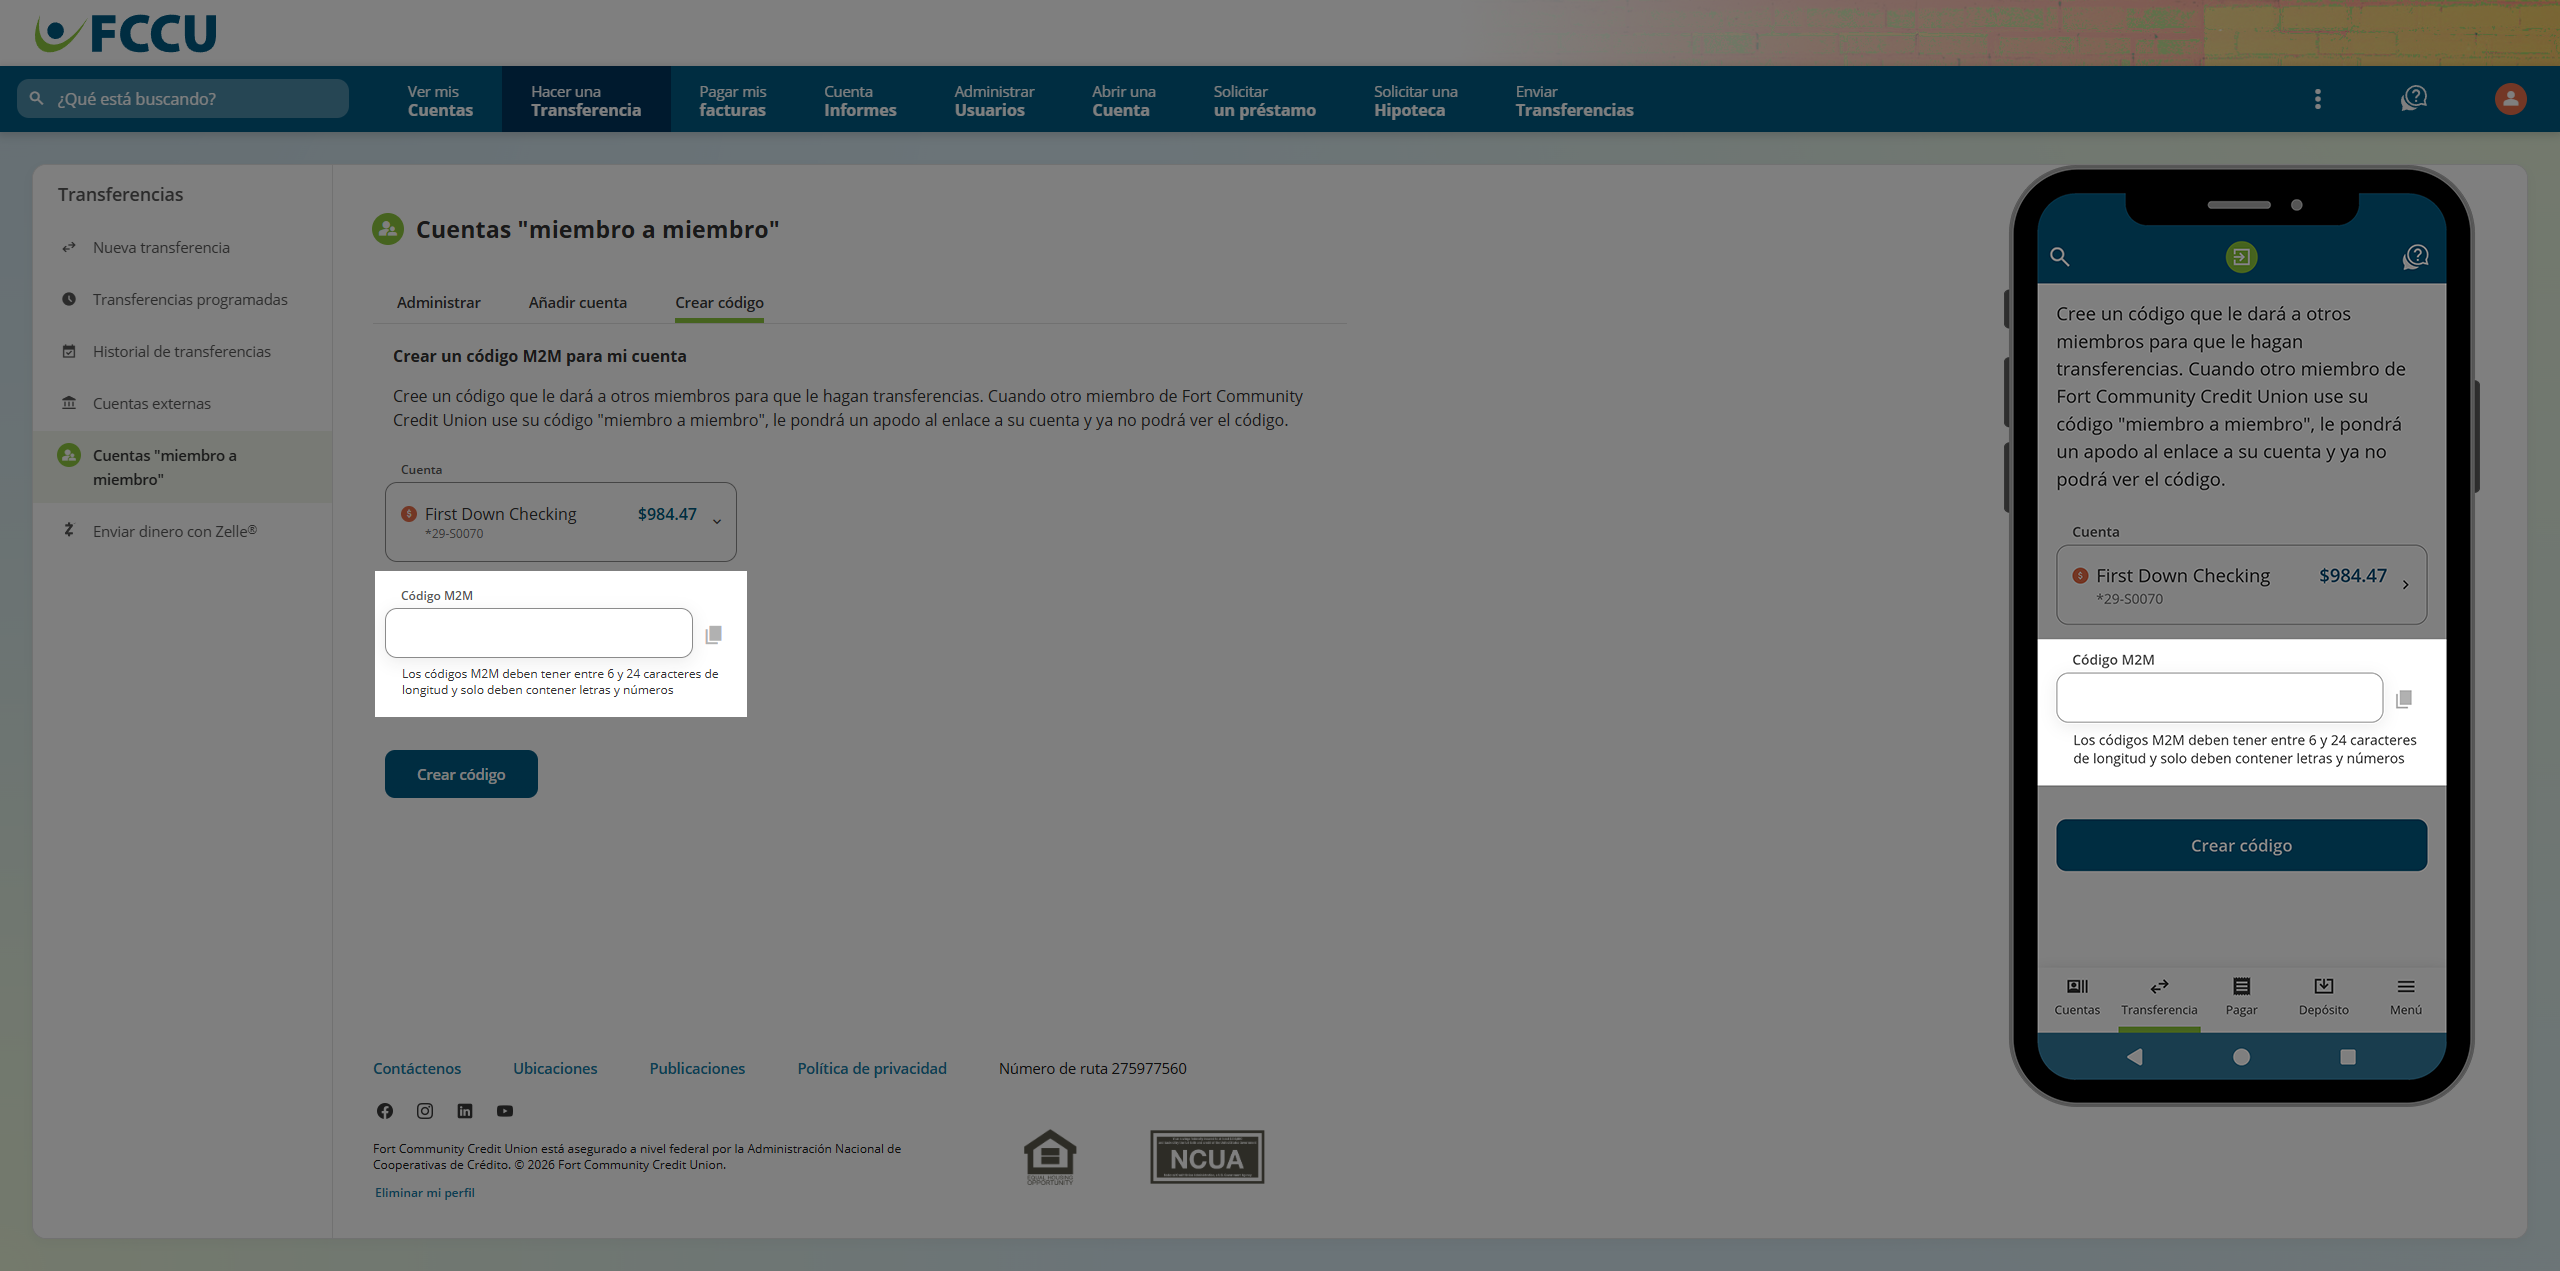The width and height of the screenshot is (2560, 1271).
Task: Open Solicitar una Hipoteca menu
Action: click(1415, 99)
